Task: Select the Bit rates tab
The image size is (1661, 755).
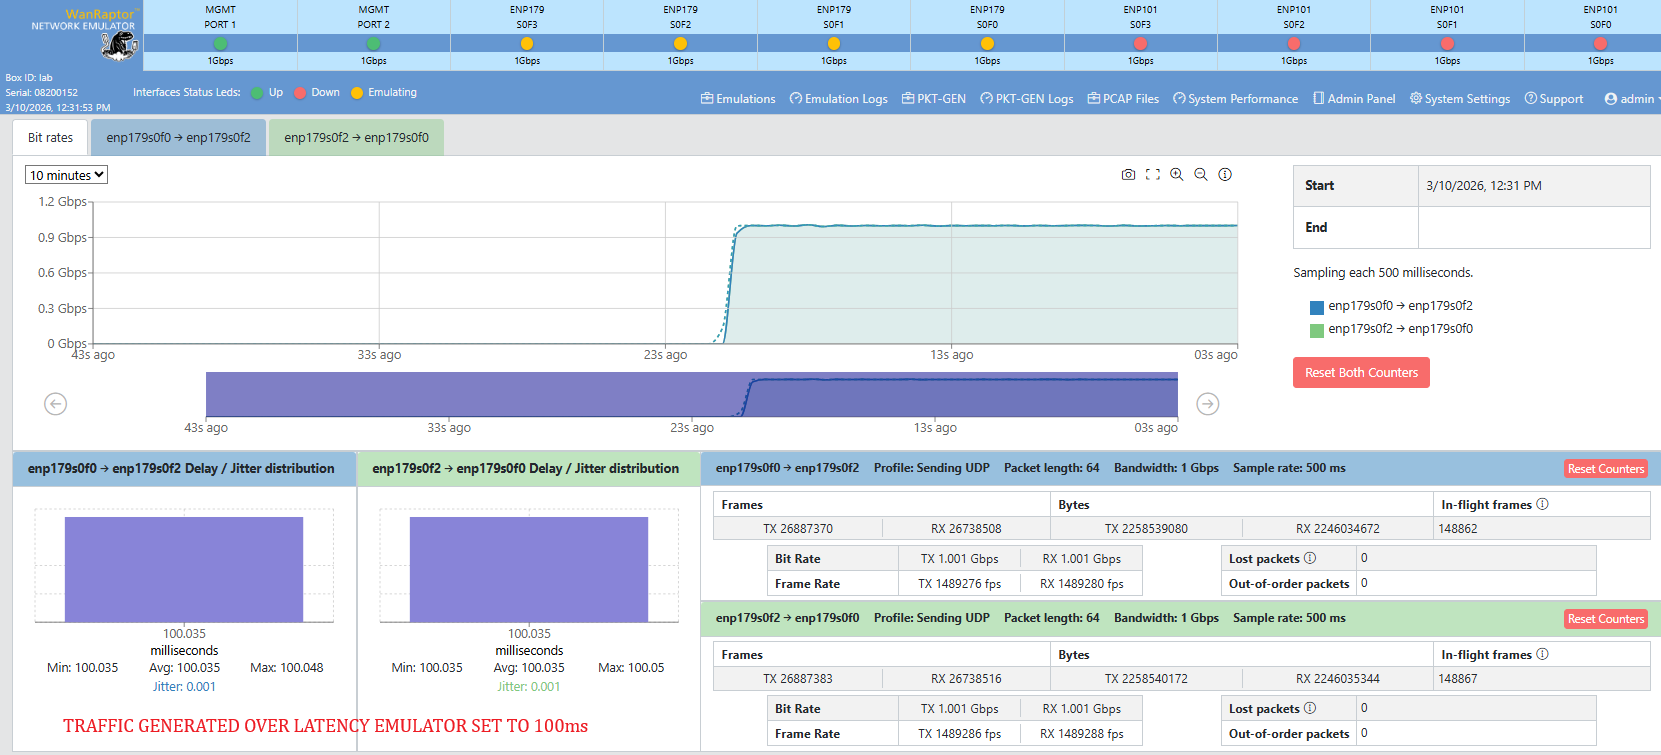Action: point(50,138)
